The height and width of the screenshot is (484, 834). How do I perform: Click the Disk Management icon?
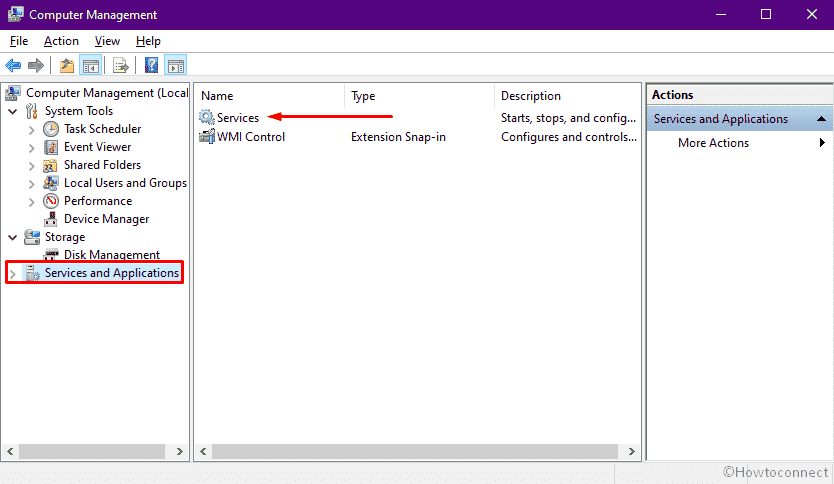pyautogui.click(x=51, y=254)
